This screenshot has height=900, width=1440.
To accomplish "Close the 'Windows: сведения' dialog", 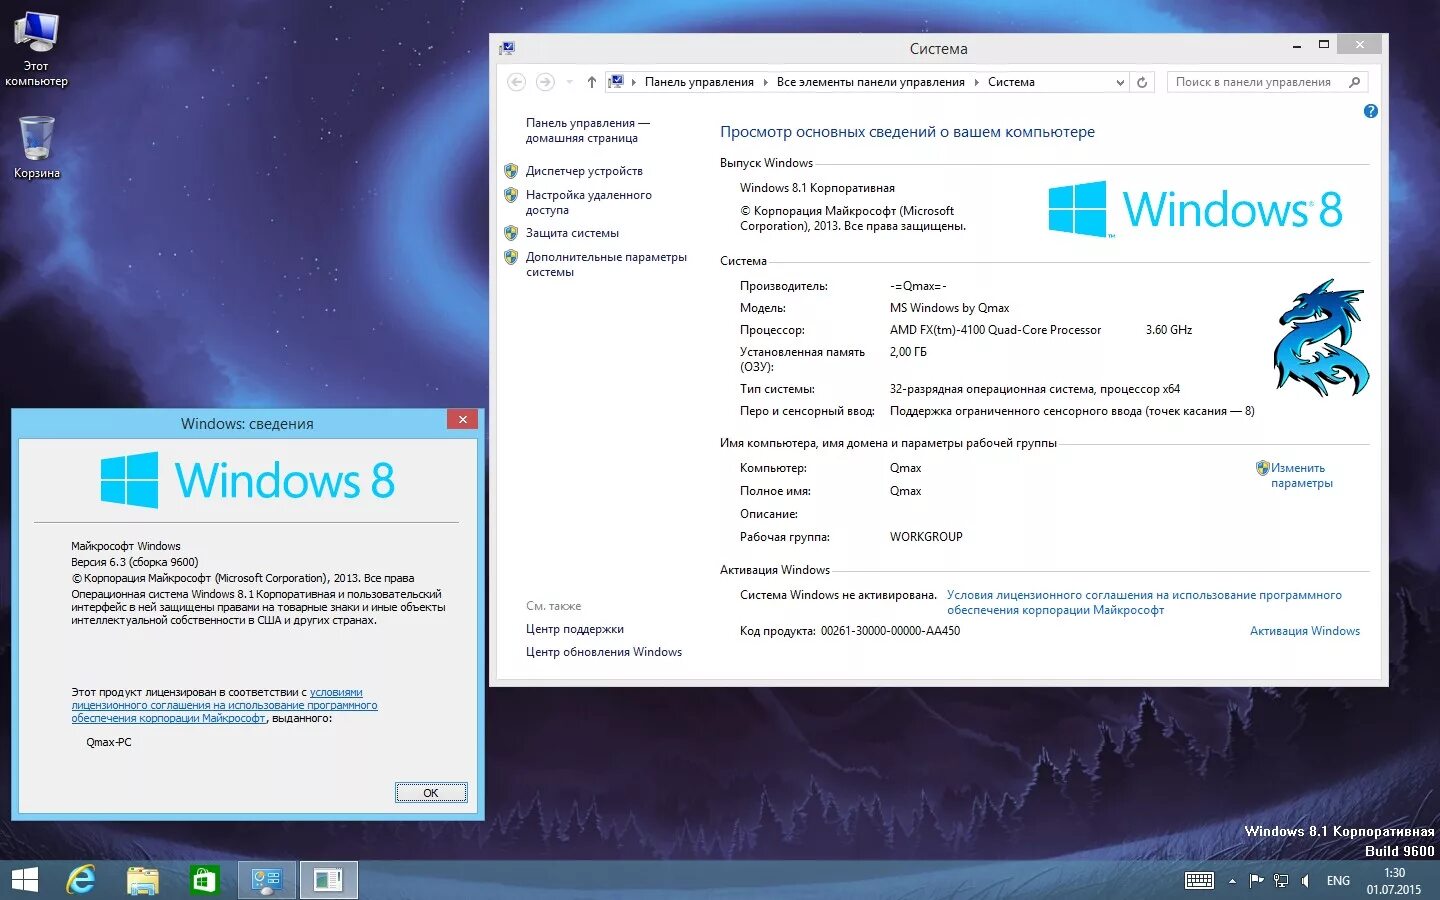I will click(462, 420).
